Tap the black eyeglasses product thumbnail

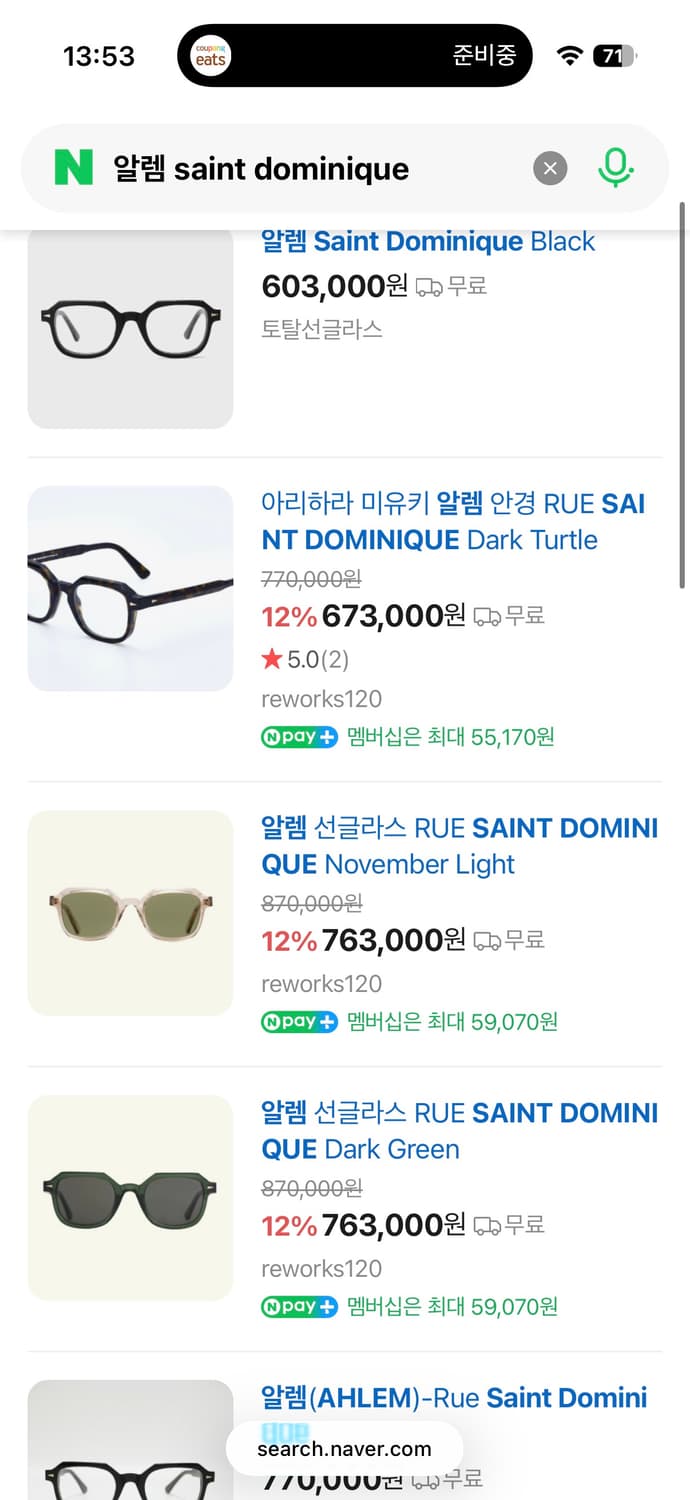130,329
